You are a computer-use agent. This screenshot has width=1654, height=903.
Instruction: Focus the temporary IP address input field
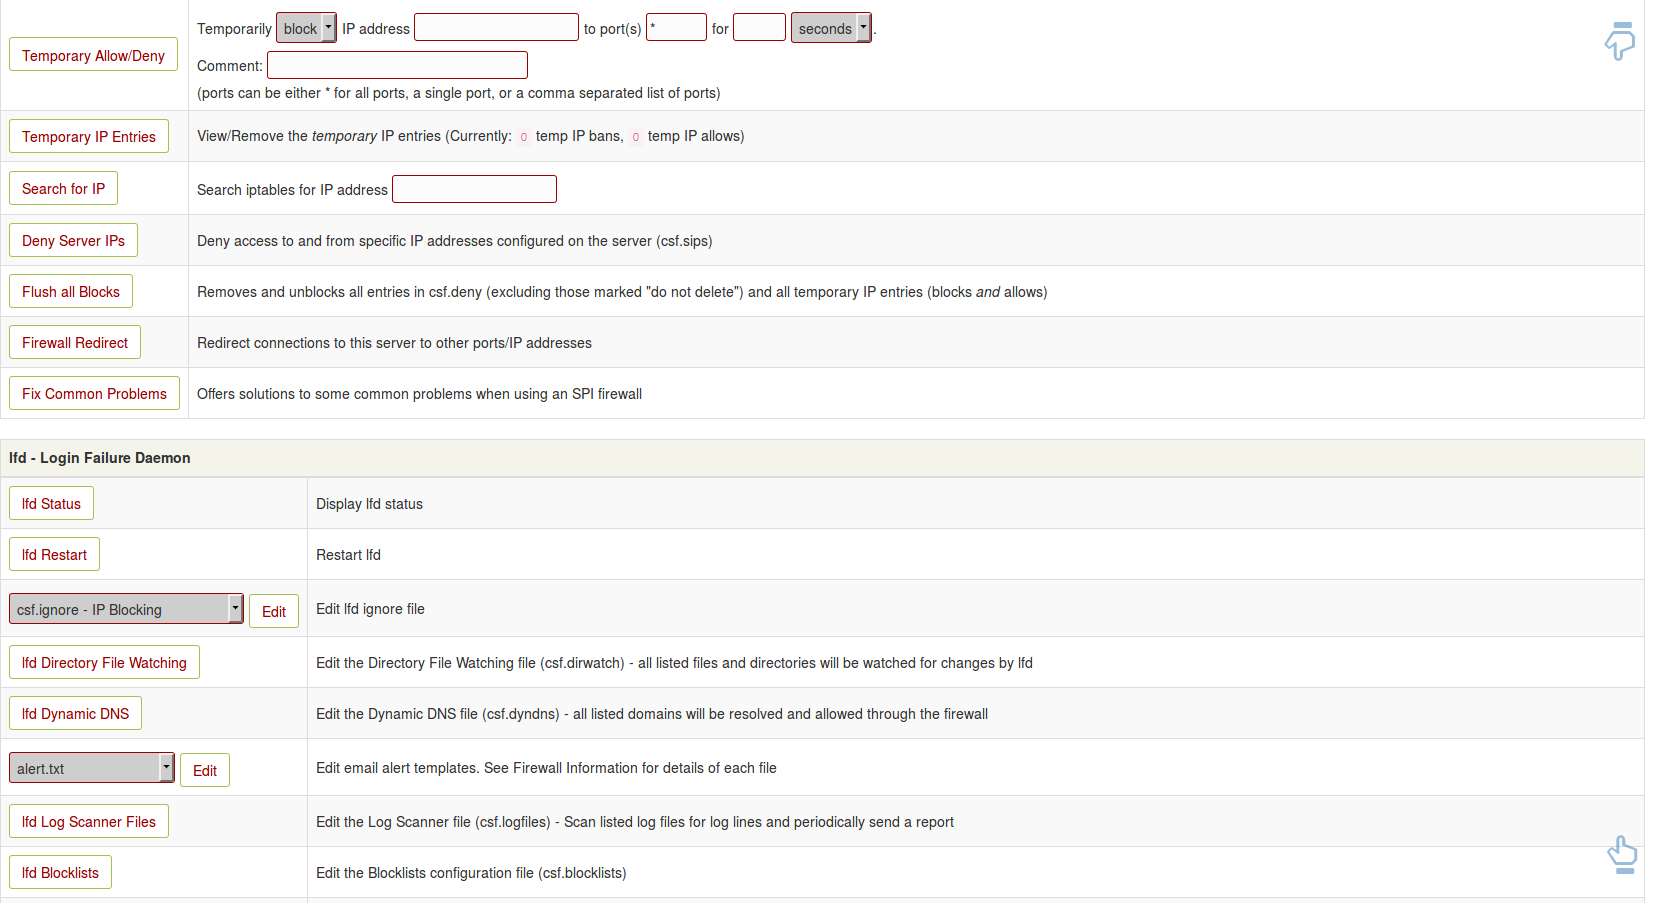(x=496, y=28)
